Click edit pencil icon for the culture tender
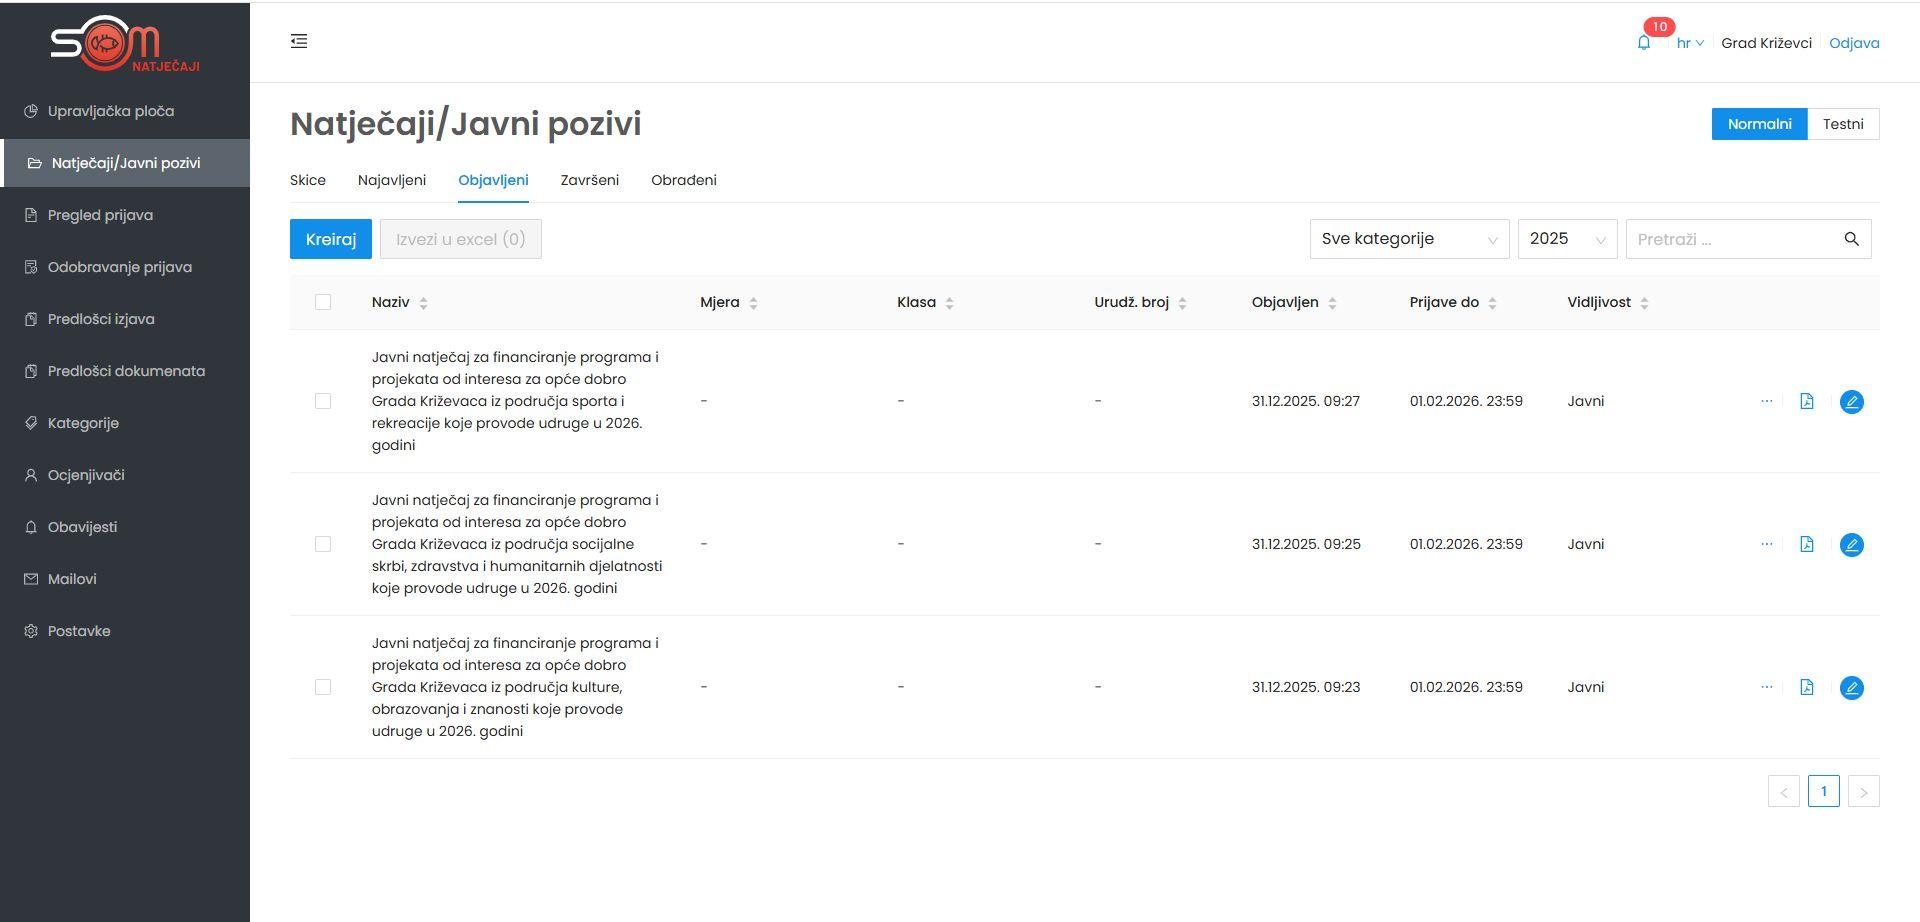Viewport: 1920px width, 922px height. pyautogui.click(x=1851, y=687)
